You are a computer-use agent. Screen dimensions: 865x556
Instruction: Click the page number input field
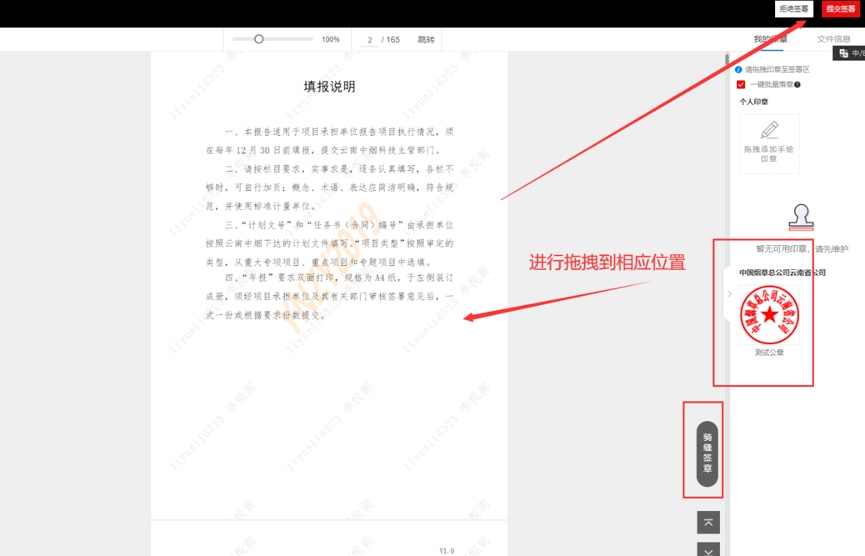(x=370, y=40)
